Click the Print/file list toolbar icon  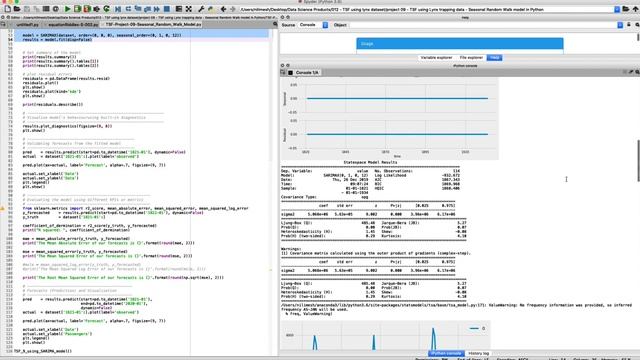pos(46,9)
